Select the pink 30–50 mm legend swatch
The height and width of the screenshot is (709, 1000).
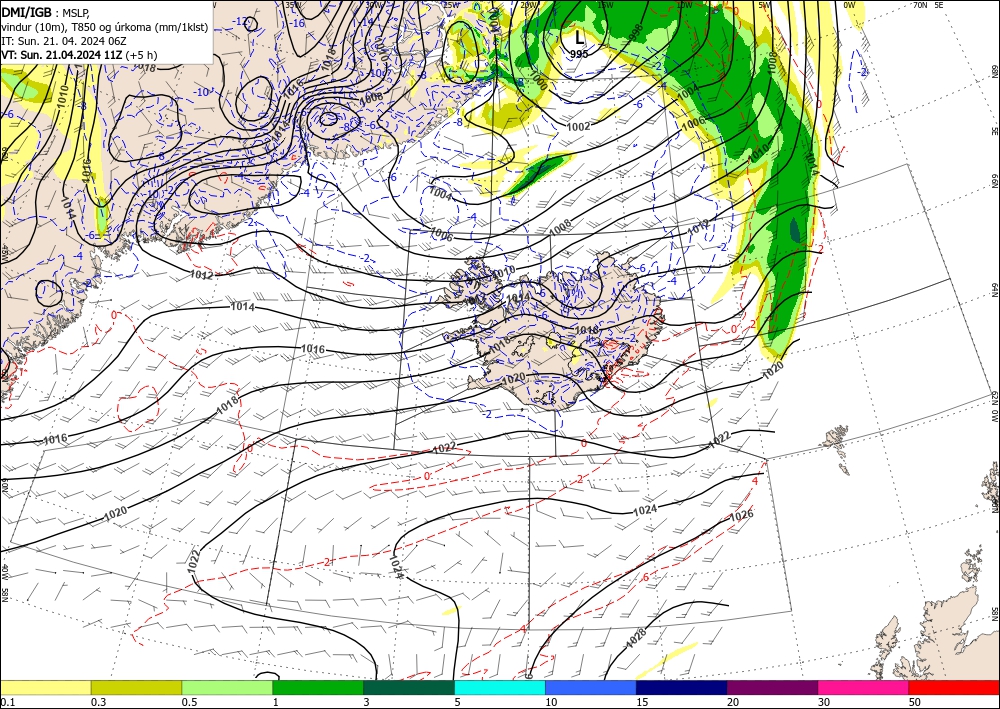pyautogui.click(x=863, y=687)
